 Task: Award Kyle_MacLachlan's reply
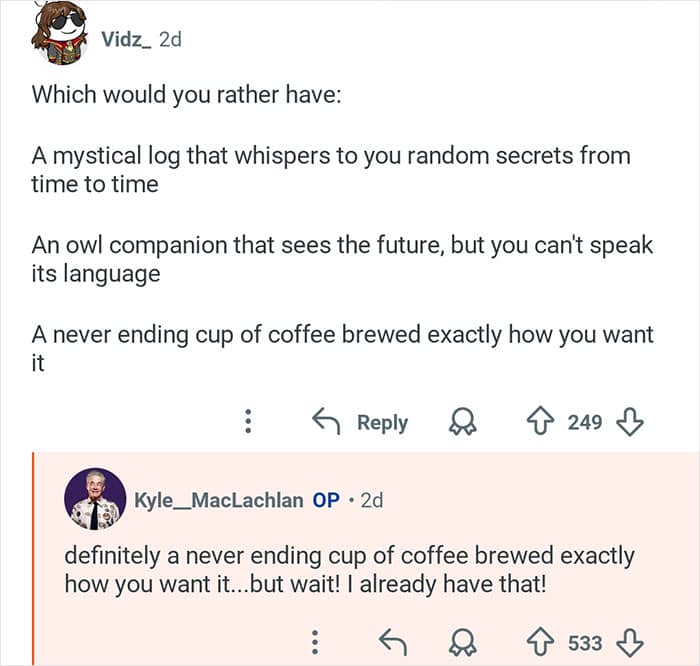(x=461, y=640)
